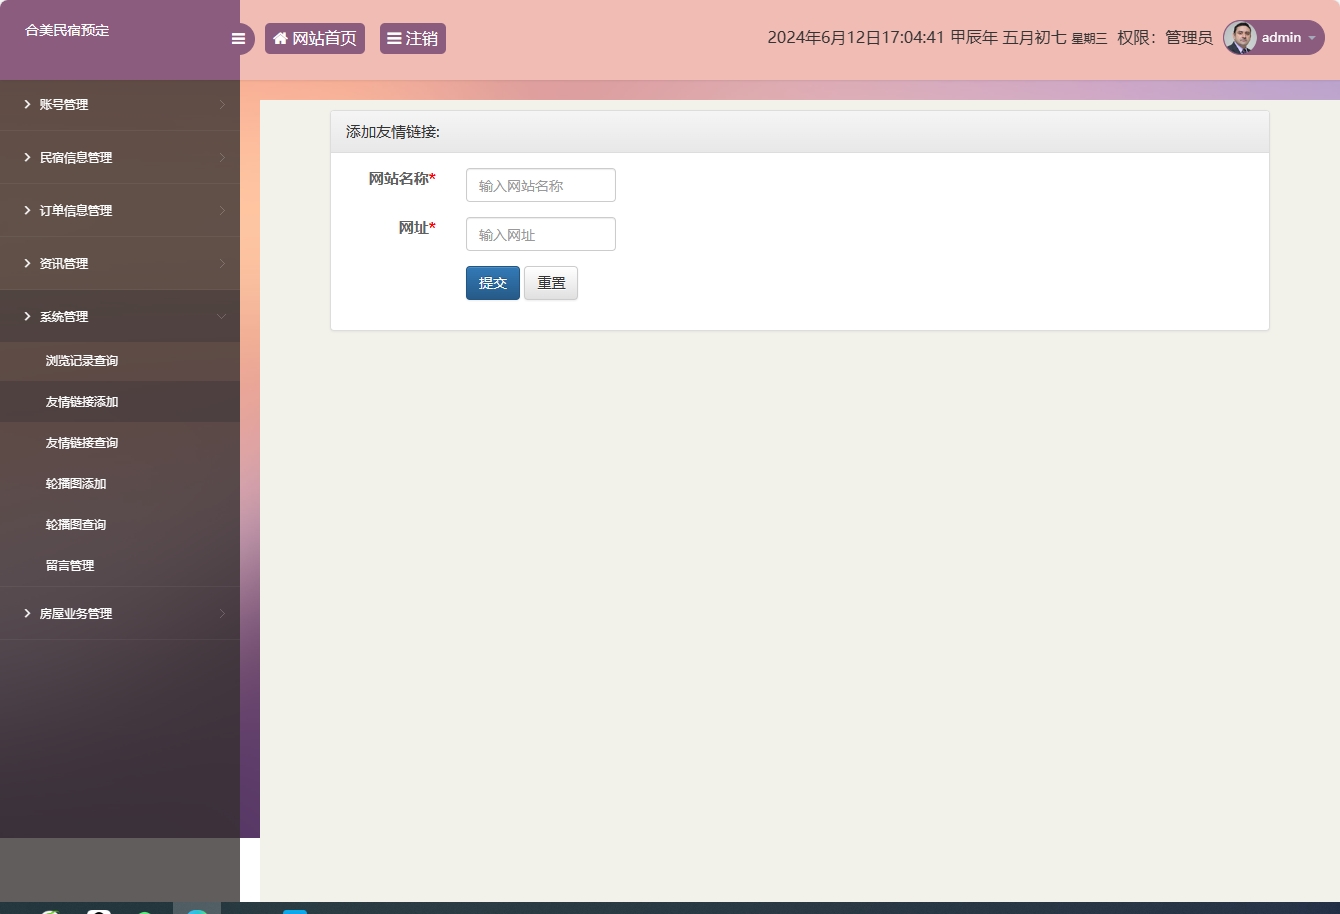
Task: Click the left arrow icon before 系统管理
Action: pyautogui.click(x=28, y=316)
